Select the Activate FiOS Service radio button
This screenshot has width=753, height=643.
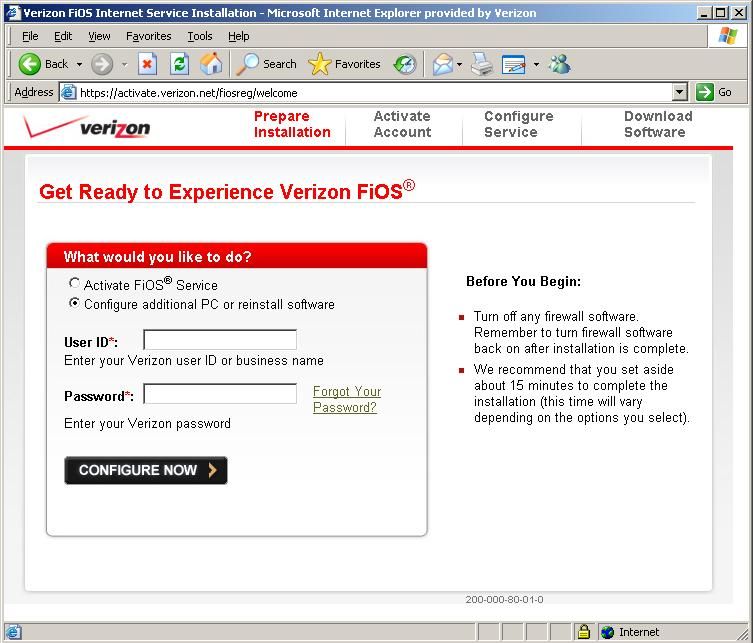tap(75, 284)
